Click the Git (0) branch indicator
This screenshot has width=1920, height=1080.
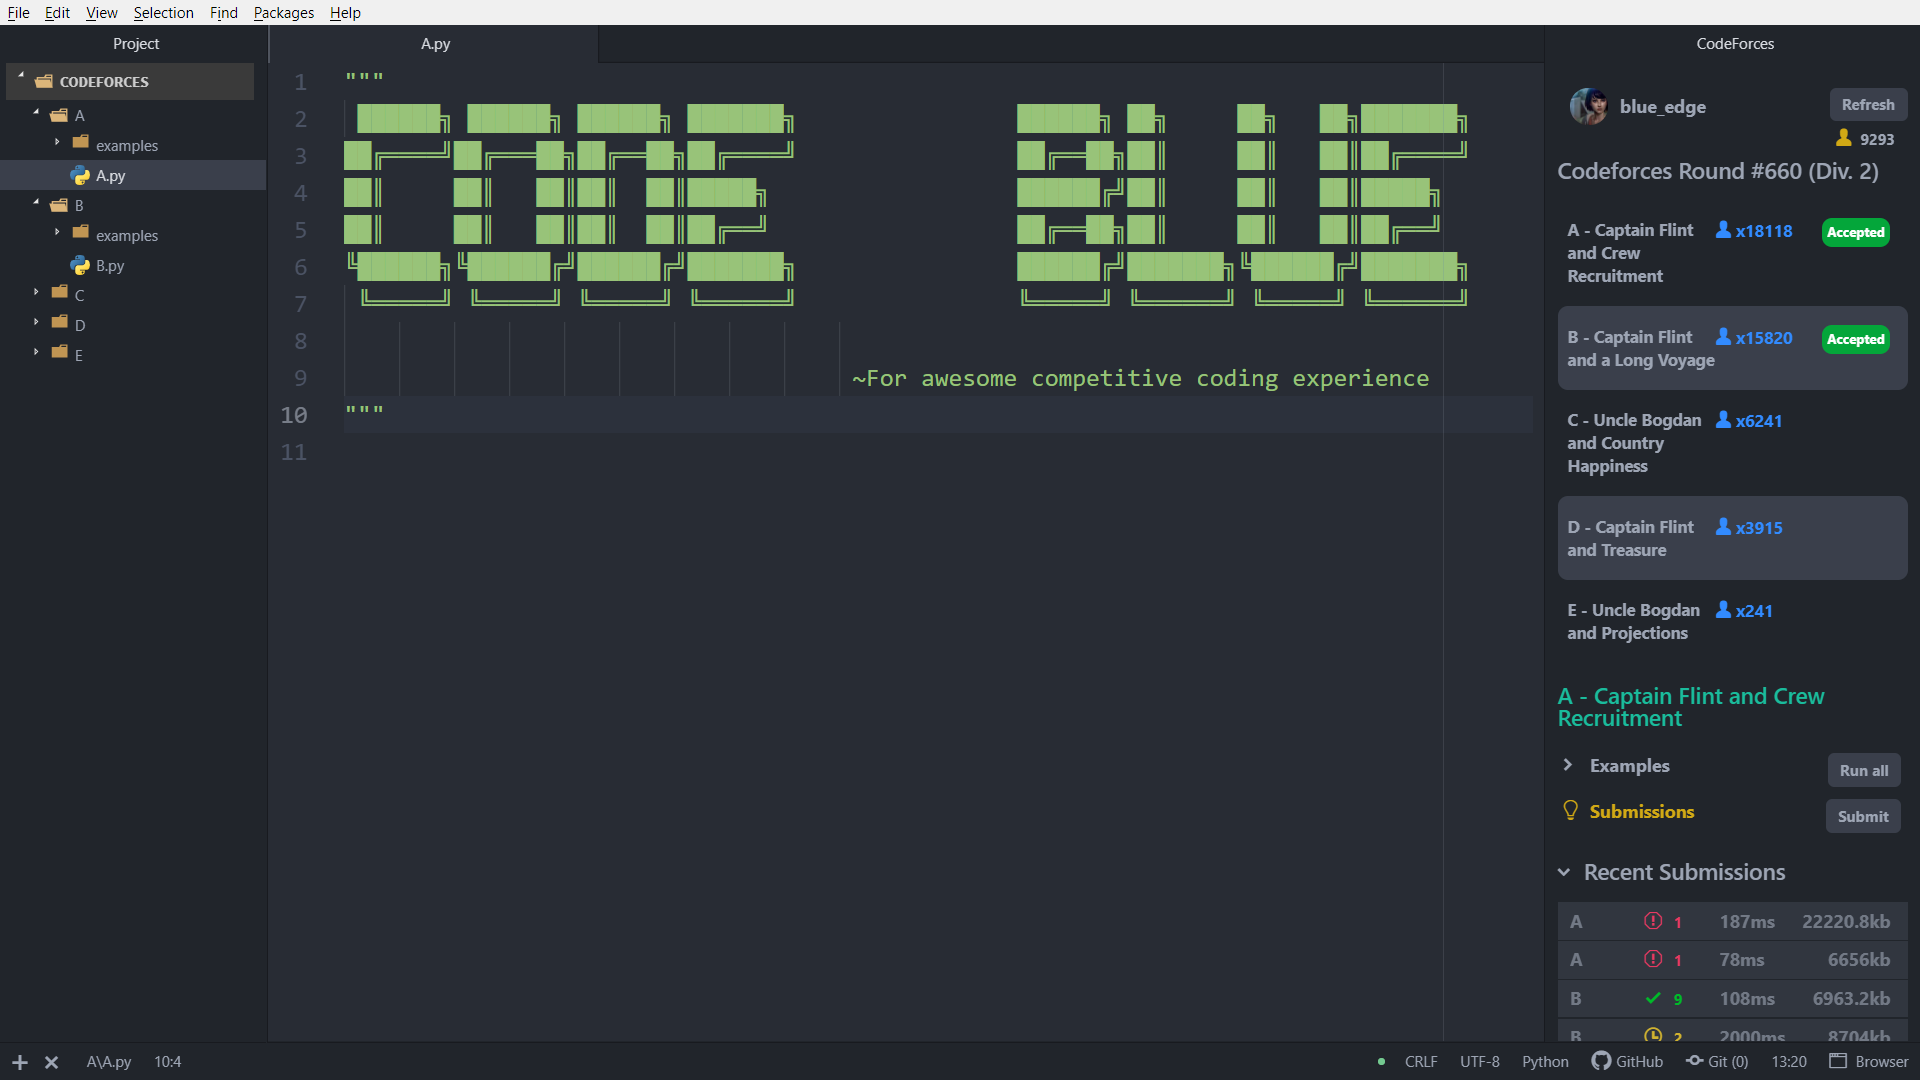point(1717,1061)
